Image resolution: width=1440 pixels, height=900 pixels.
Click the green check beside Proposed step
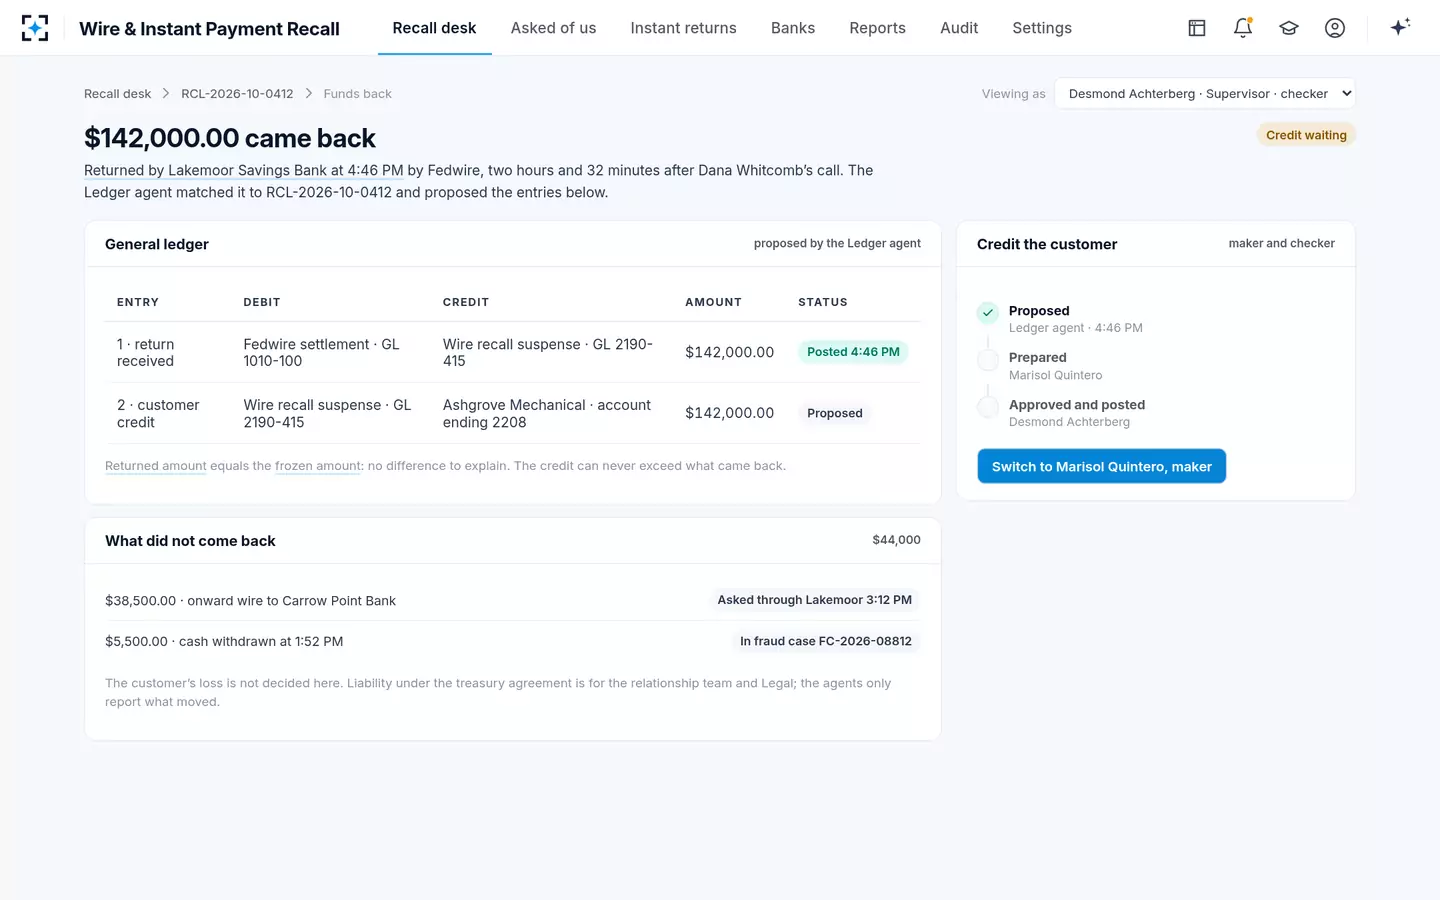[x=988, y=313]
